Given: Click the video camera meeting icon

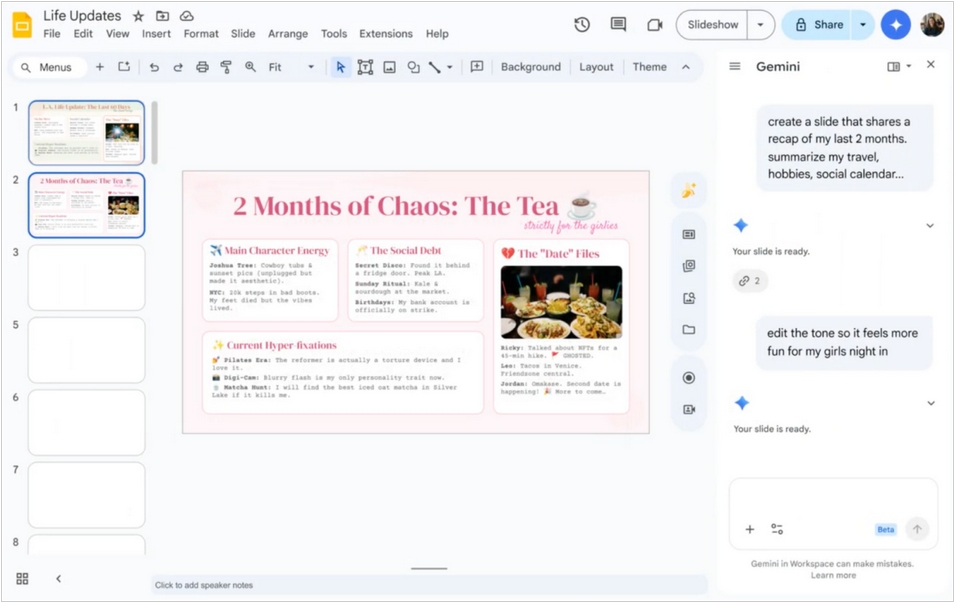Looking at the screenshot, I should (x=655, y=25).
